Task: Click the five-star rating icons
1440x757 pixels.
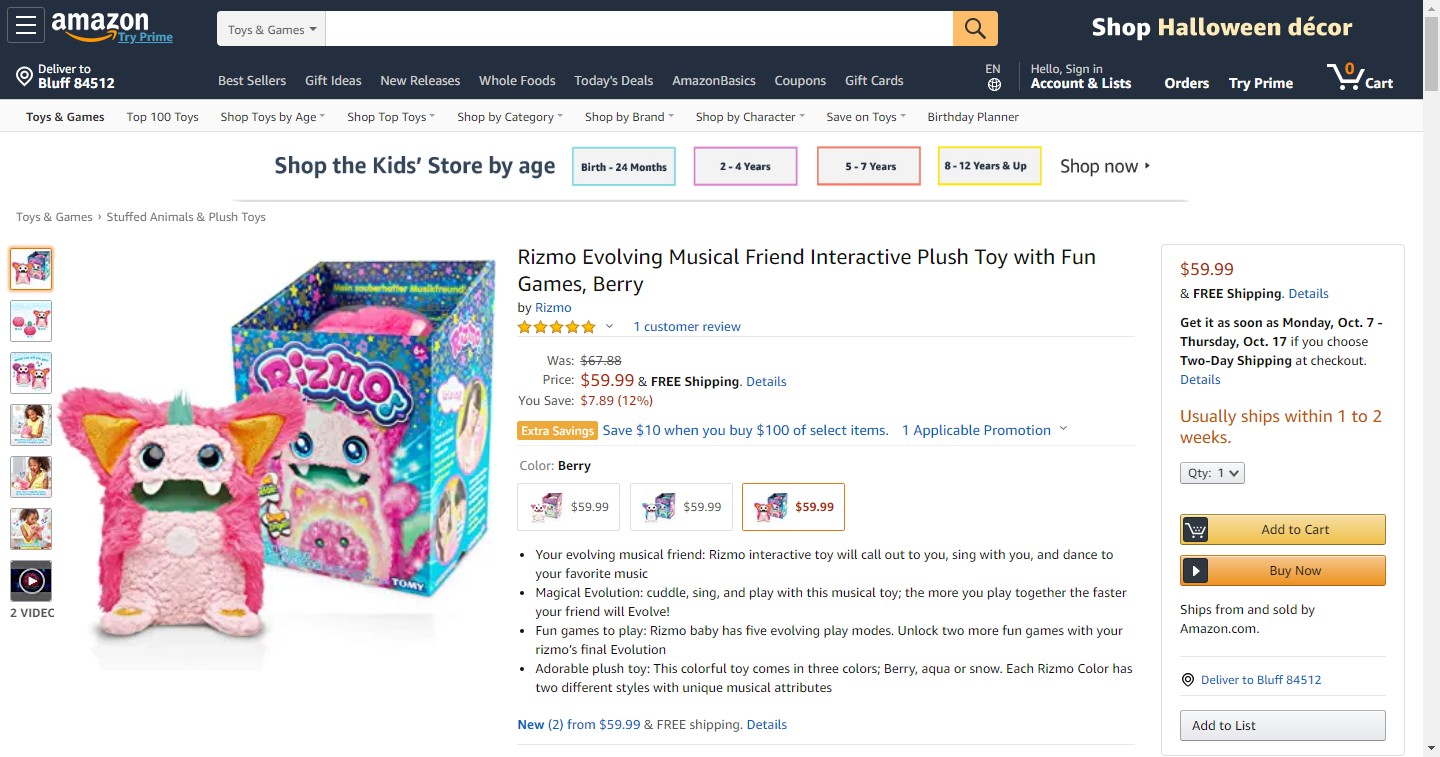Action: [556, 327]
